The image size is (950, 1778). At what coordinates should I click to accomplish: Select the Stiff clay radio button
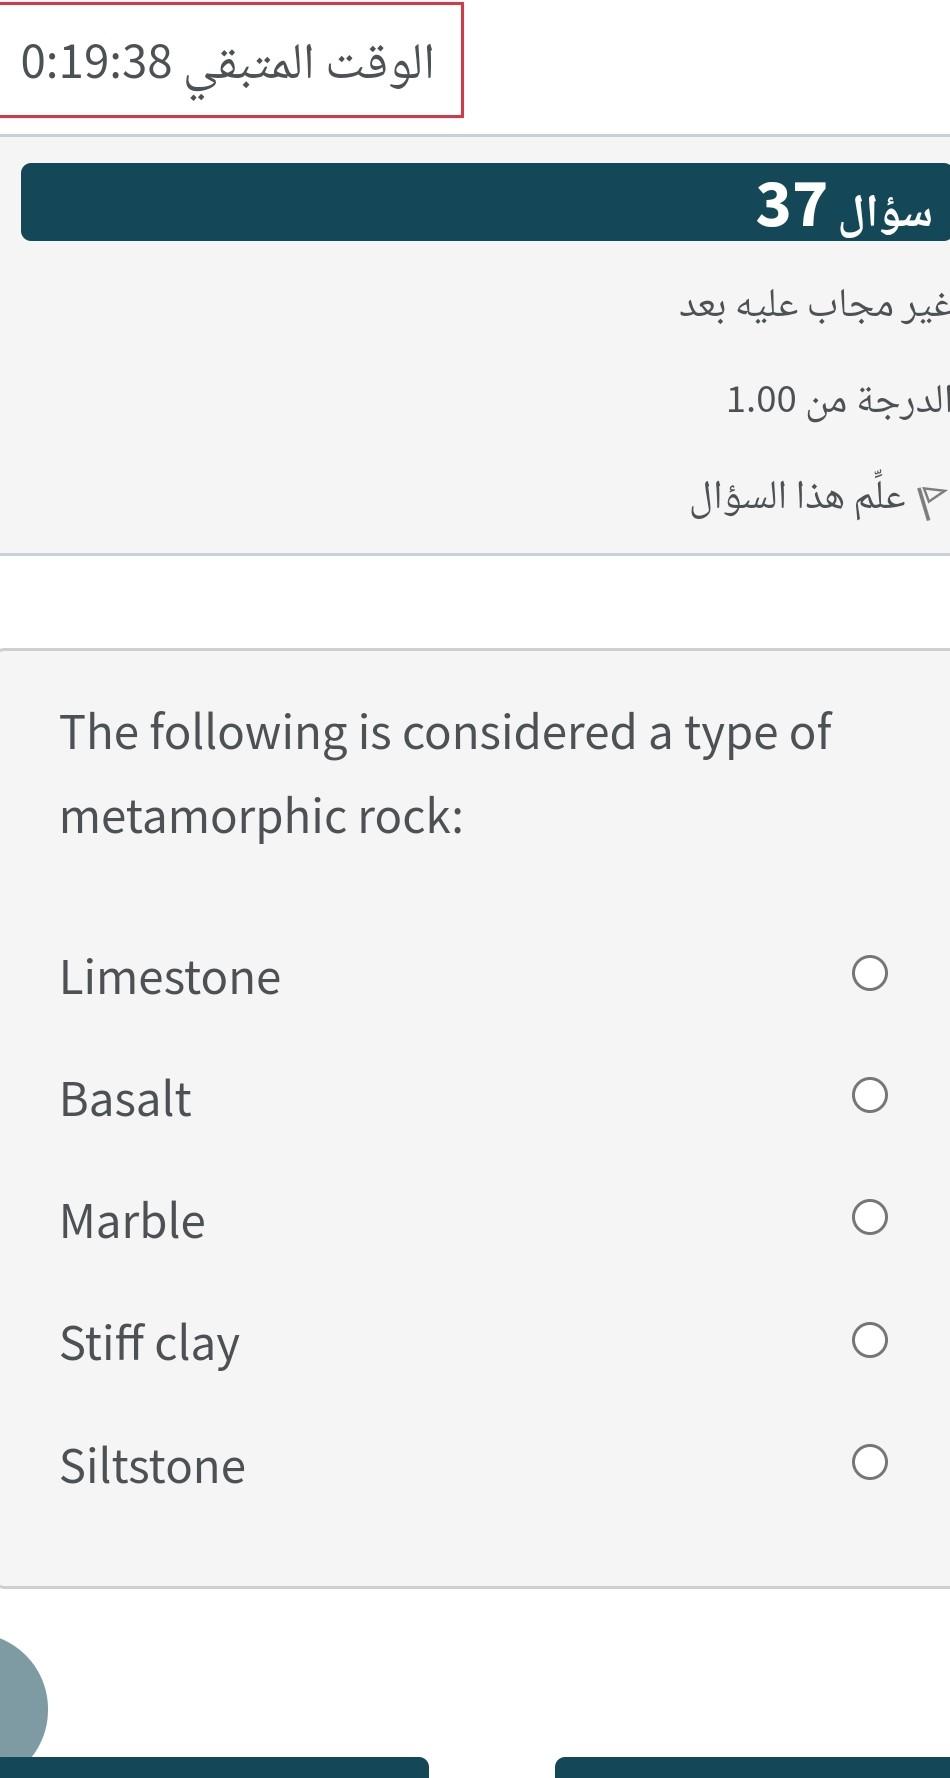tap(869, 1340)
